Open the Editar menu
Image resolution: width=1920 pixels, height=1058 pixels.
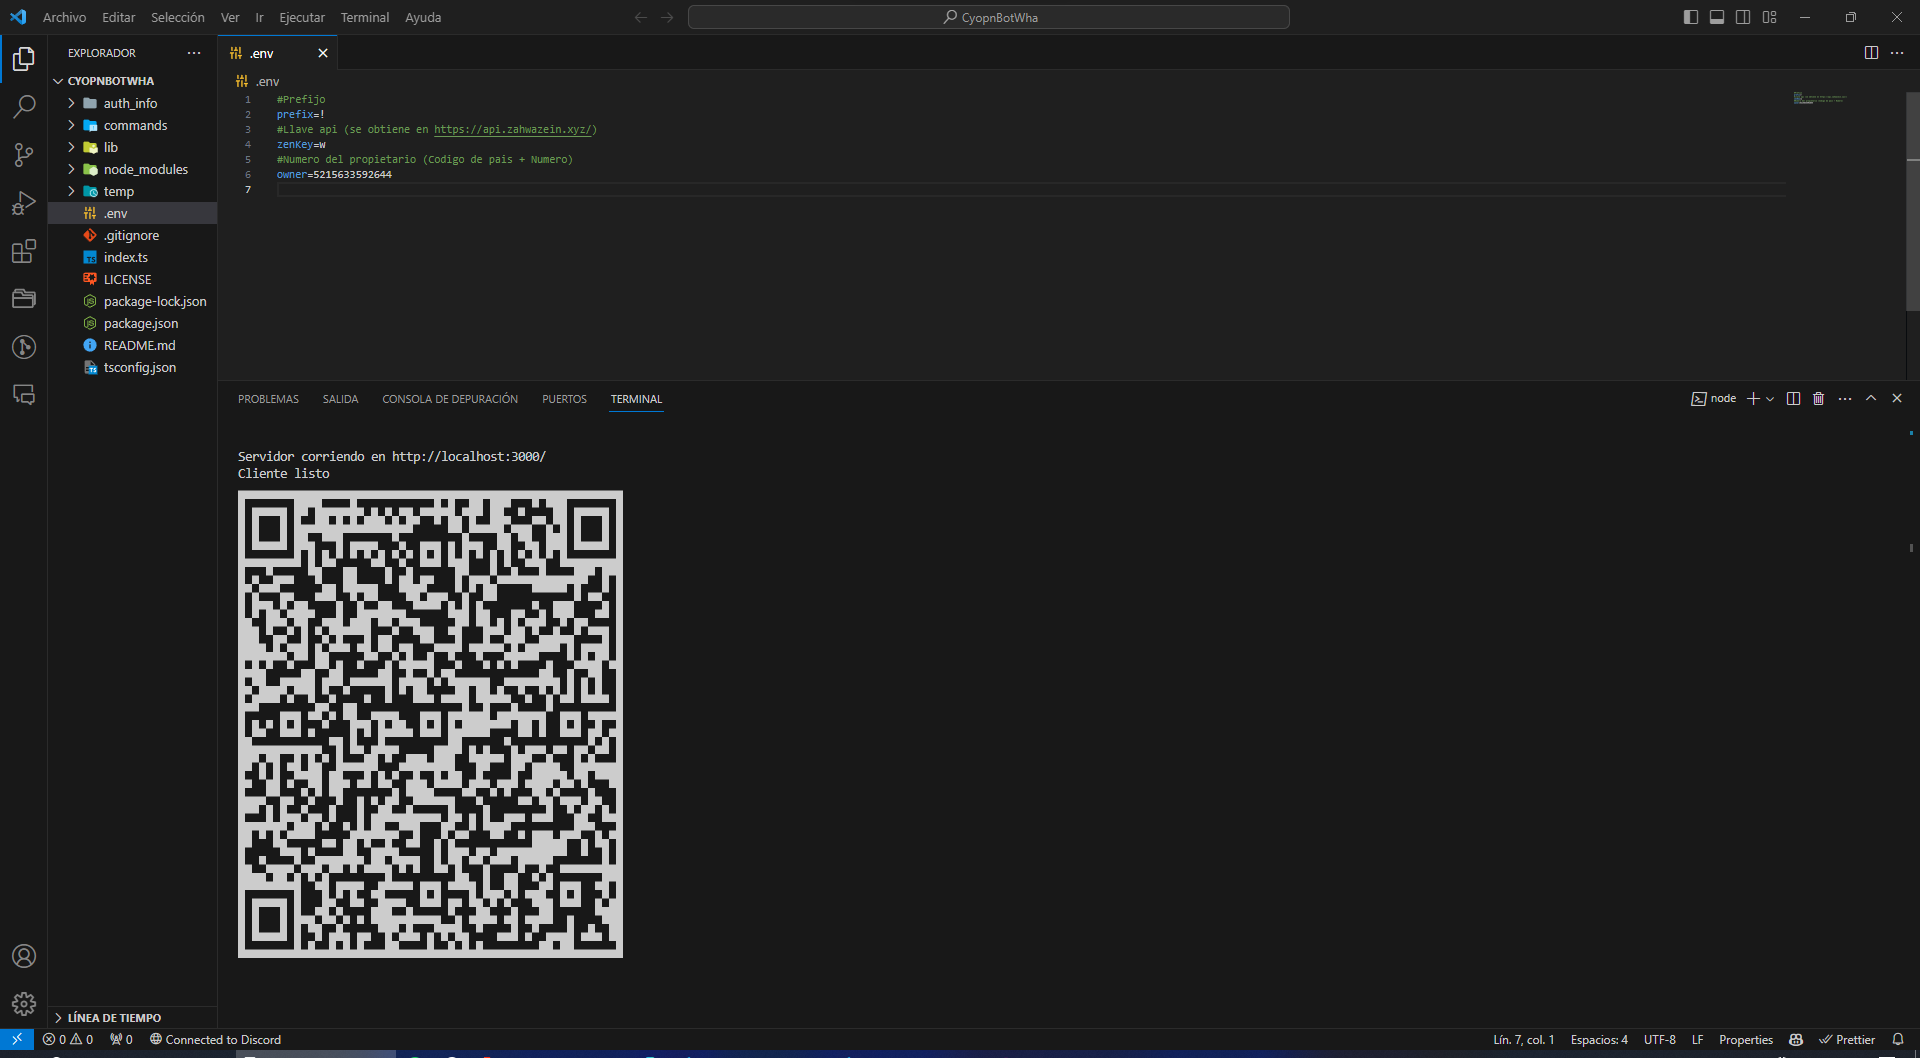118,17
